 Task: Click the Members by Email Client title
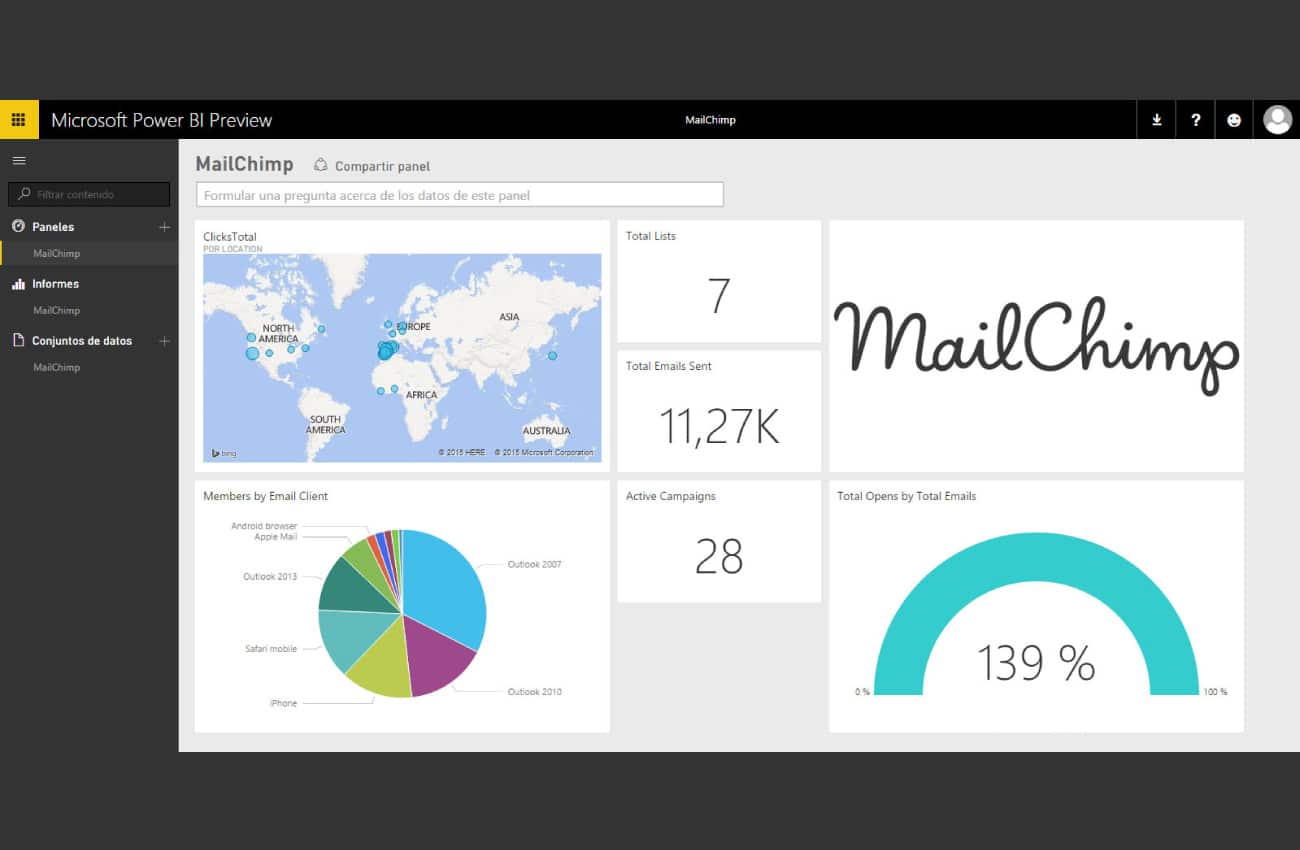(x=265, y=496)
